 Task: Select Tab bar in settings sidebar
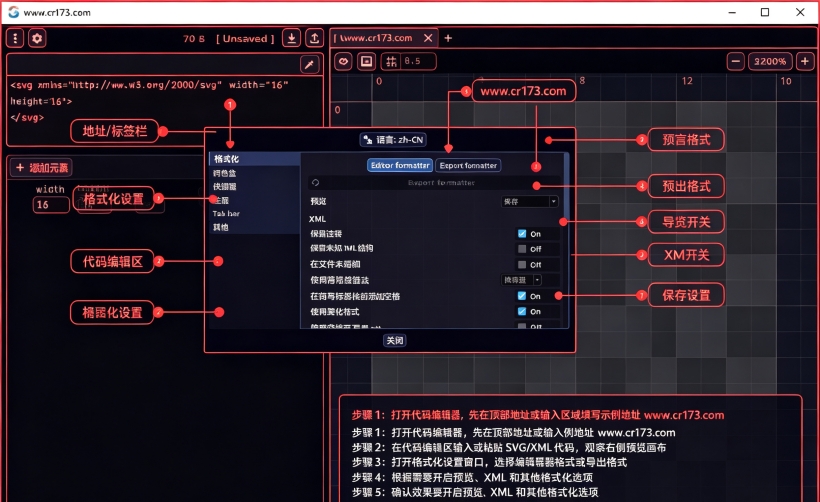pyautogui.click(x=226, y=213)
